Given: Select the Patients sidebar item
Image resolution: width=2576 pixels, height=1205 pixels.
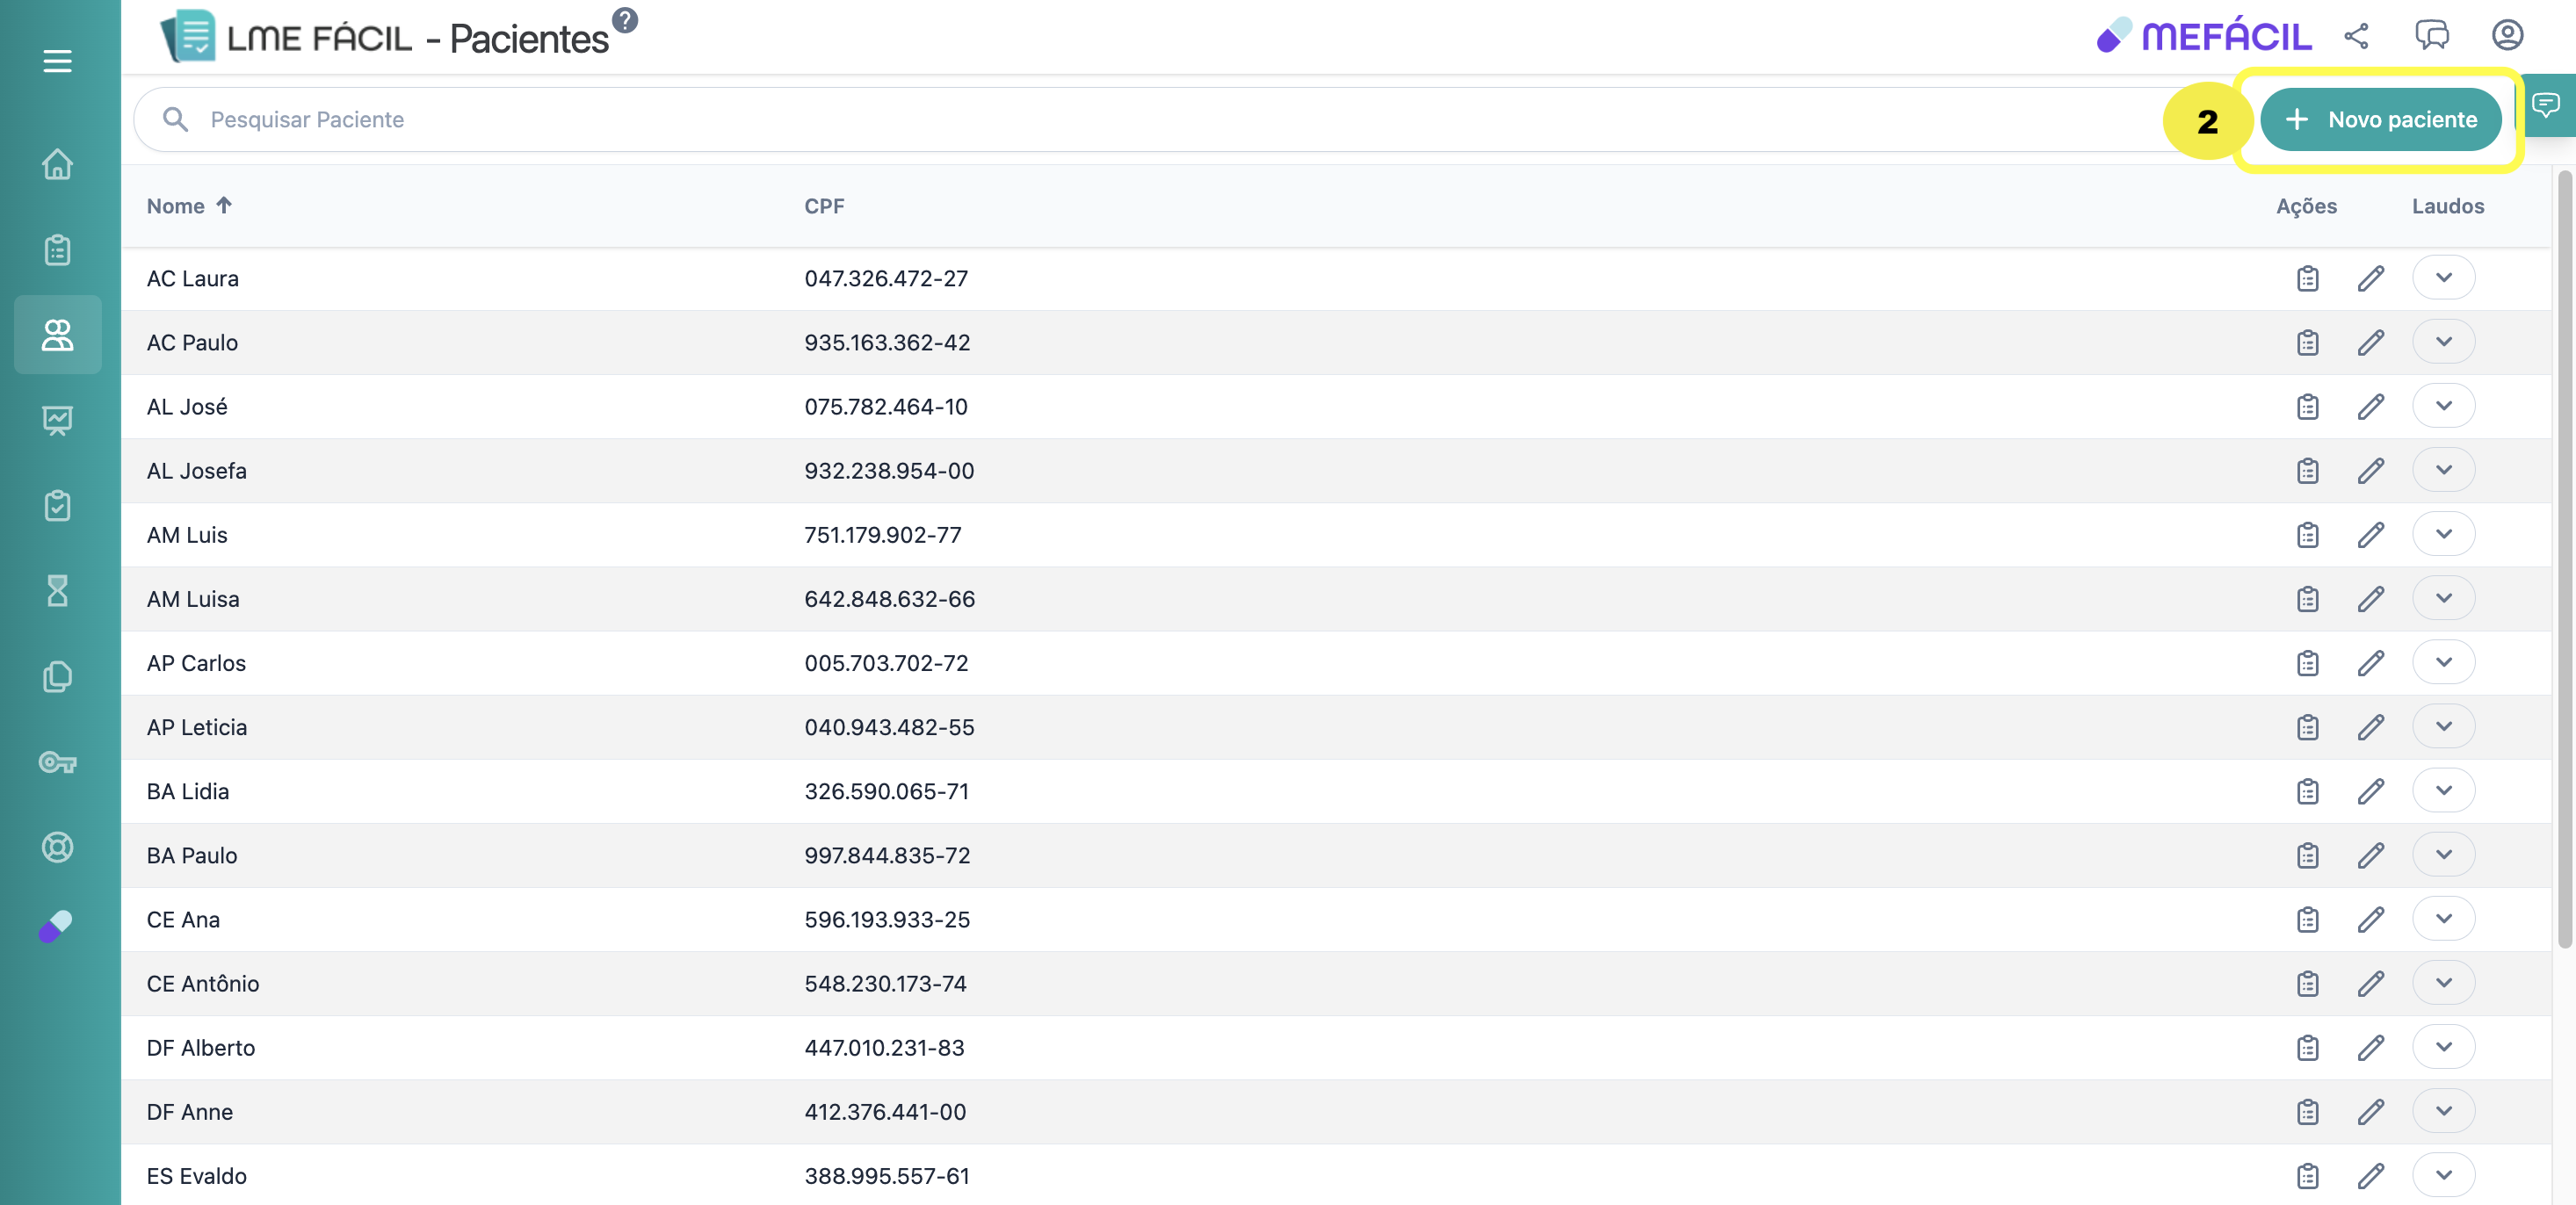Looking at the screenshot, I should point(57,335).
